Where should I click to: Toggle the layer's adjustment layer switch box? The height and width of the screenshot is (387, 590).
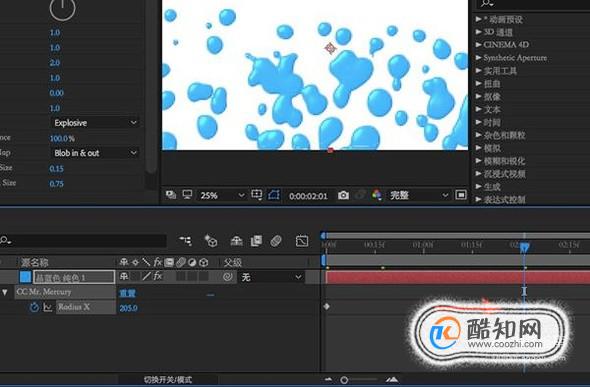click(192, 276)
